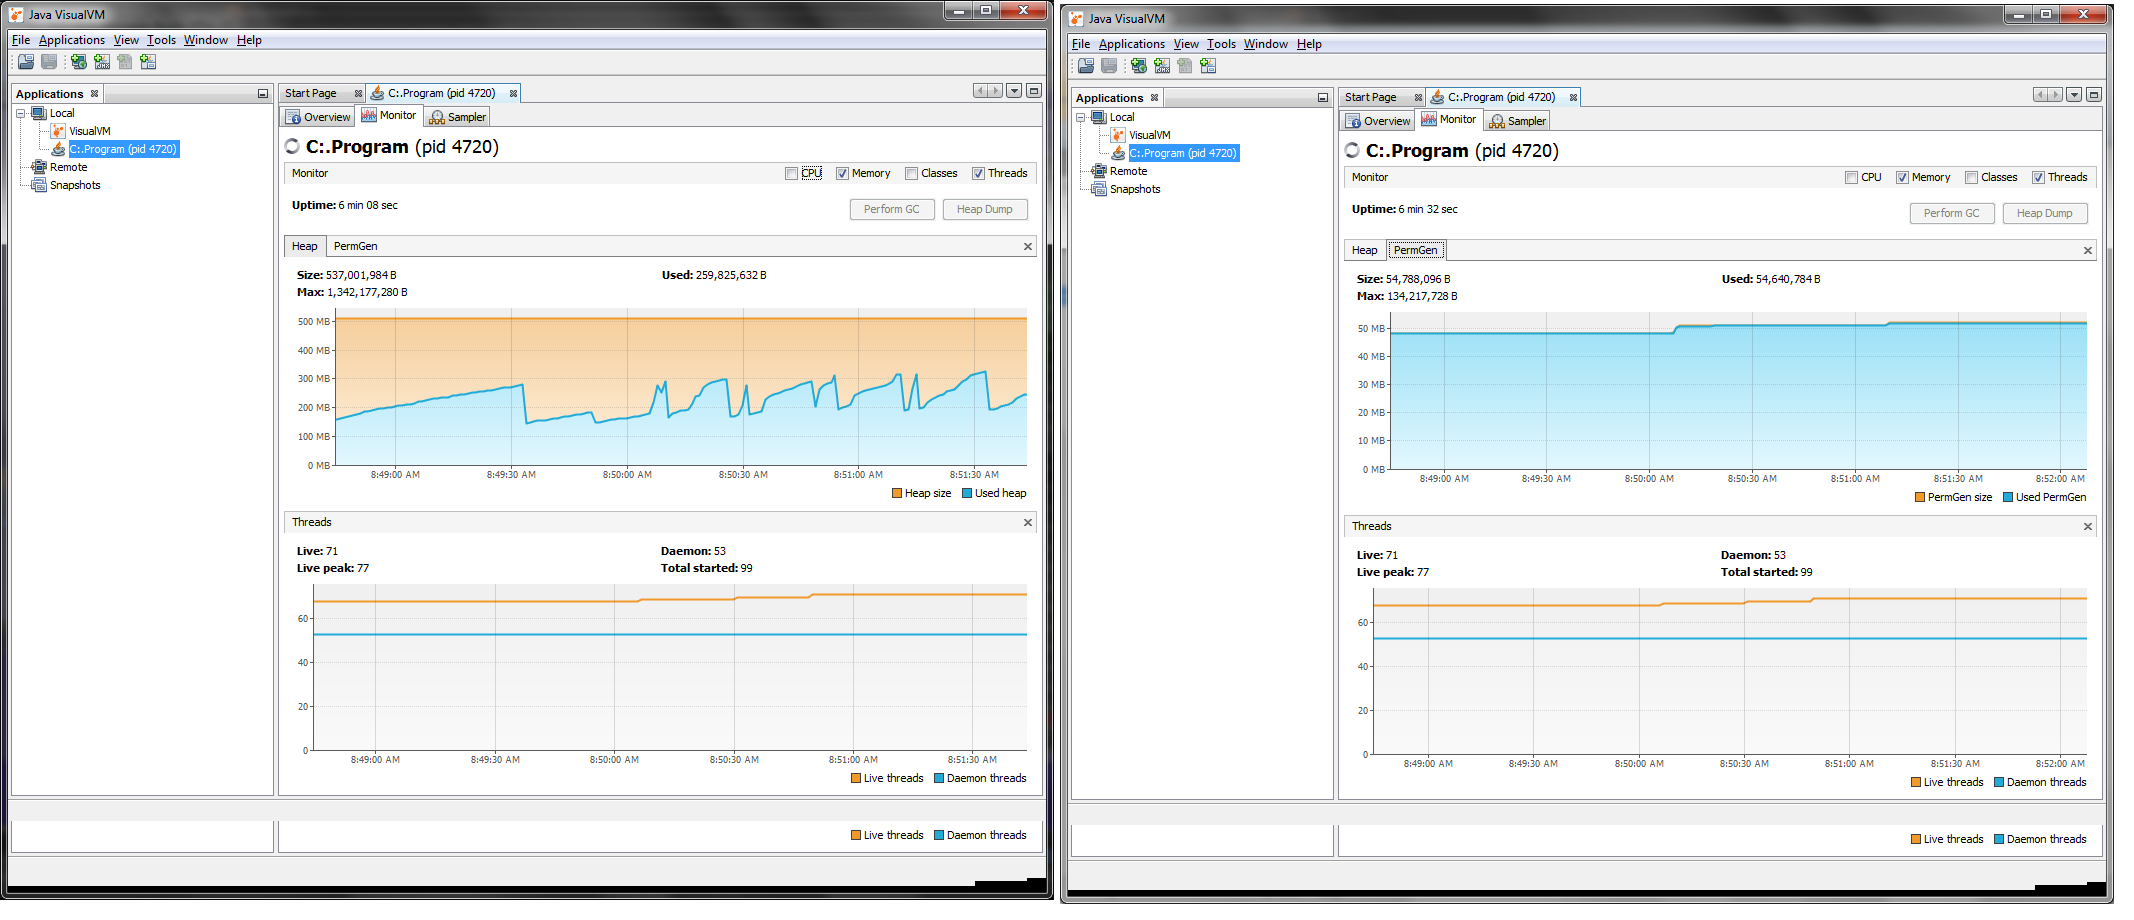Close Applications panel in right window
This screenshot has width=2134, height=920.
click(x=1155, y=98)
